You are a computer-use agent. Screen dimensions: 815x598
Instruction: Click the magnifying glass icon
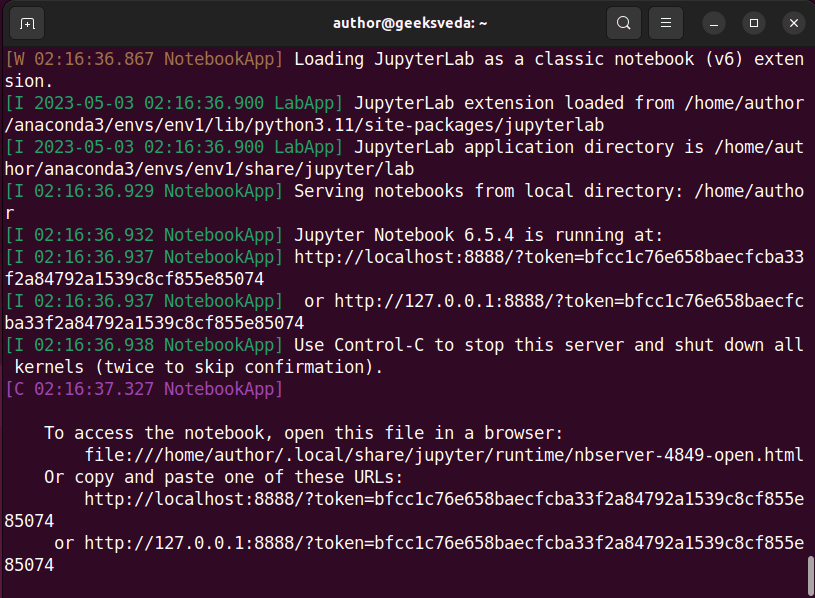(623, 22)
